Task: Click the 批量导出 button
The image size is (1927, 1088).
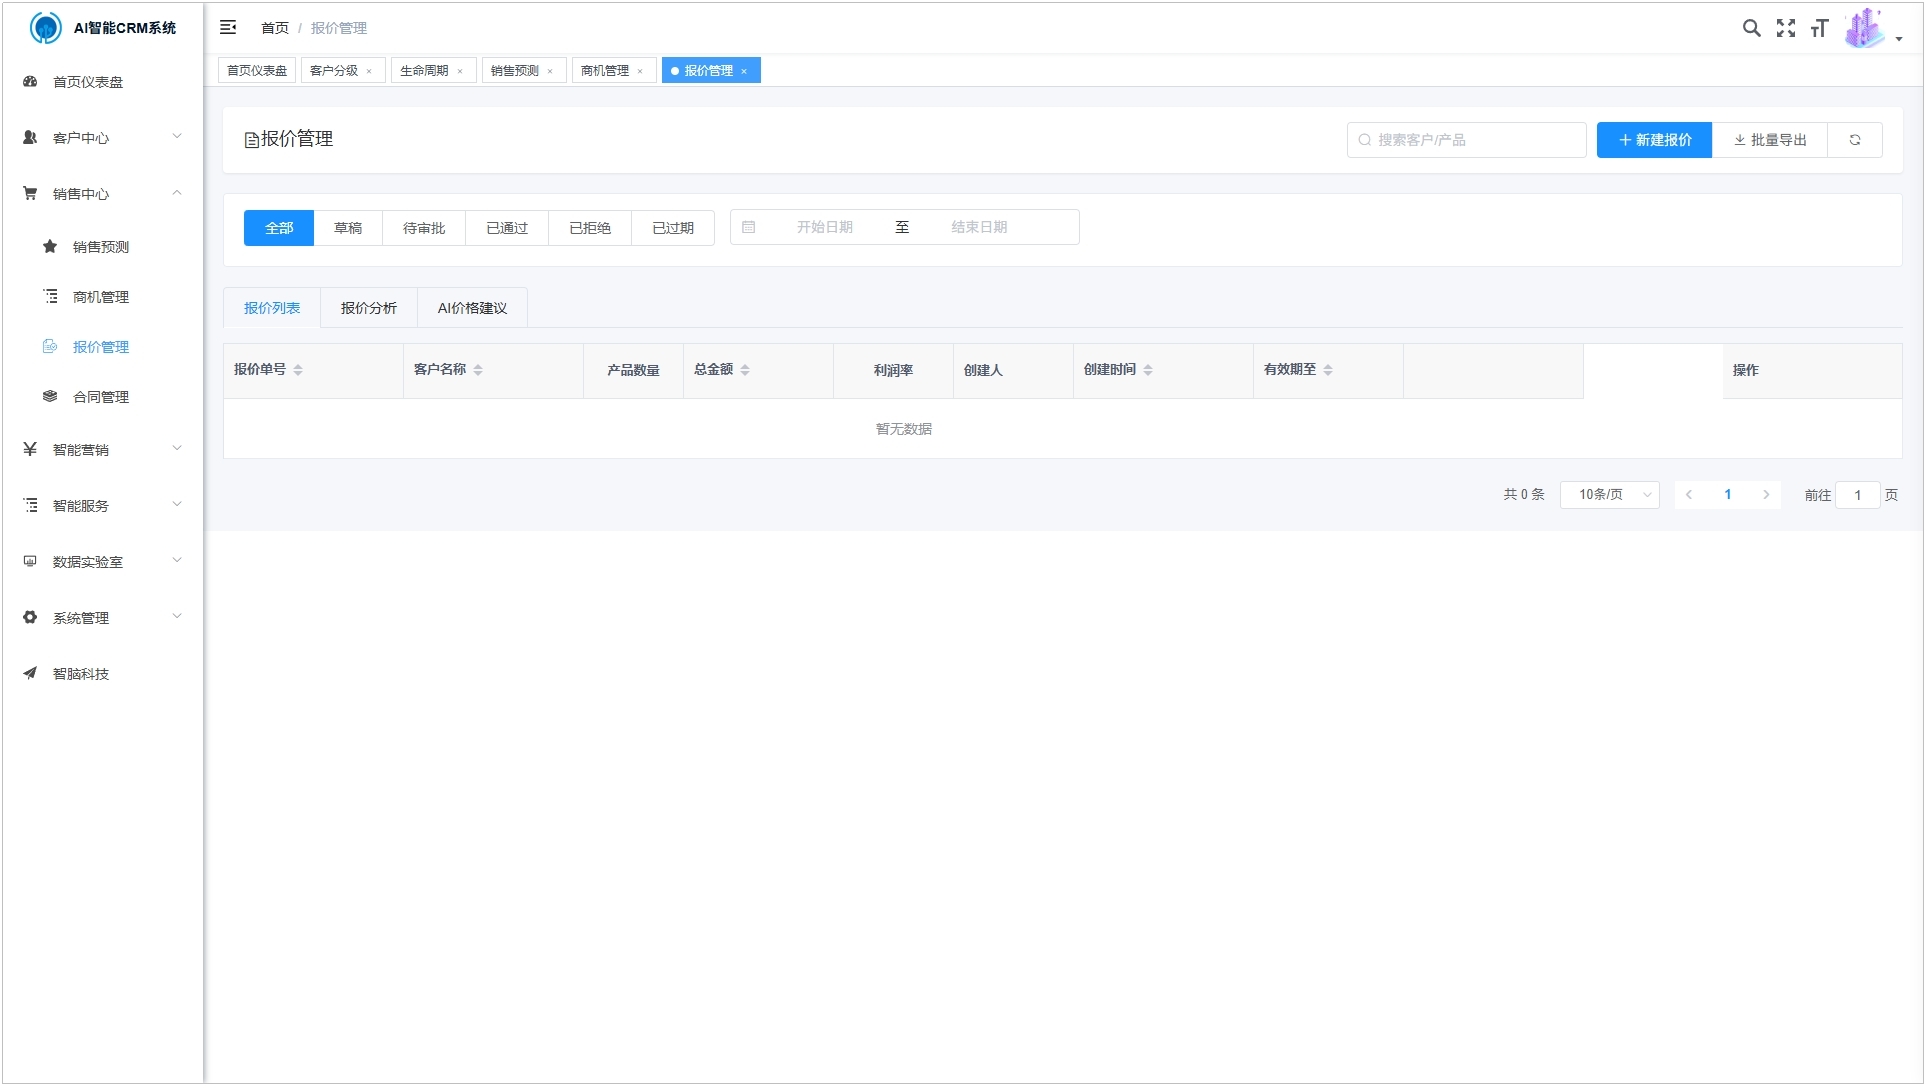Action: pos(1769,140)
